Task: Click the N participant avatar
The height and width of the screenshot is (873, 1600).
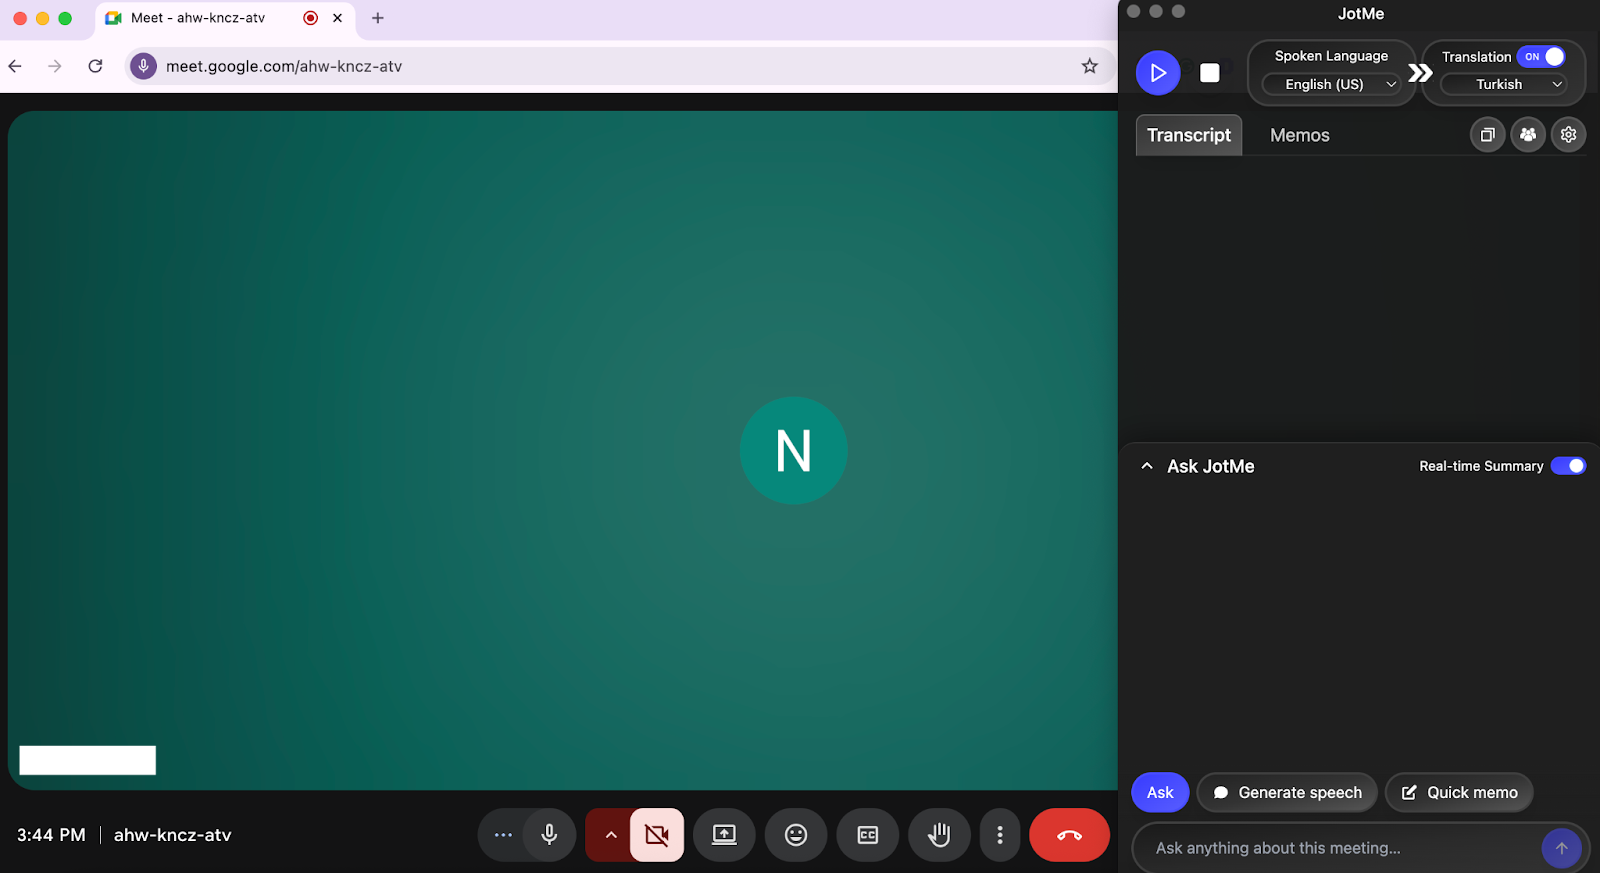Action: tap(794, 451)
